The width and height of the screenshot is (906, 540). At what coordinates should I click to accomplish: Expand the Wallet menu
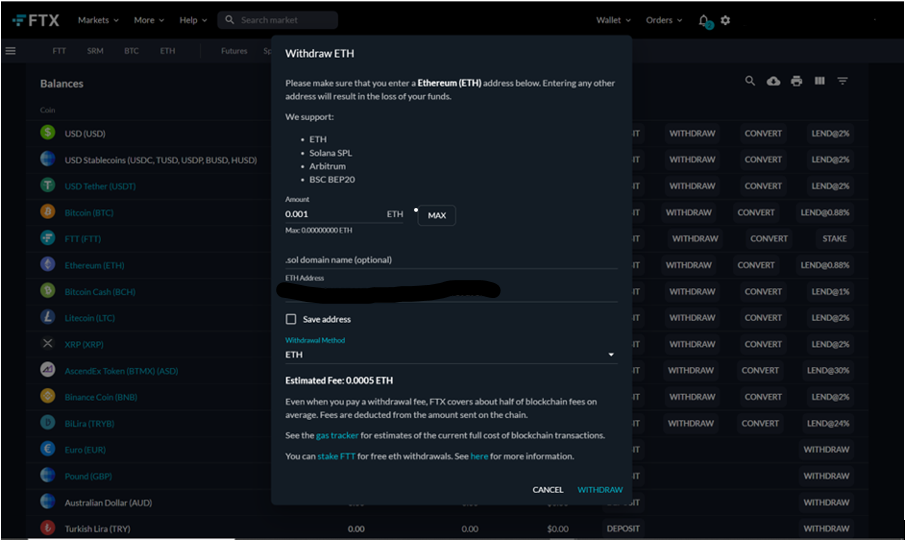(x=614, y=20)
